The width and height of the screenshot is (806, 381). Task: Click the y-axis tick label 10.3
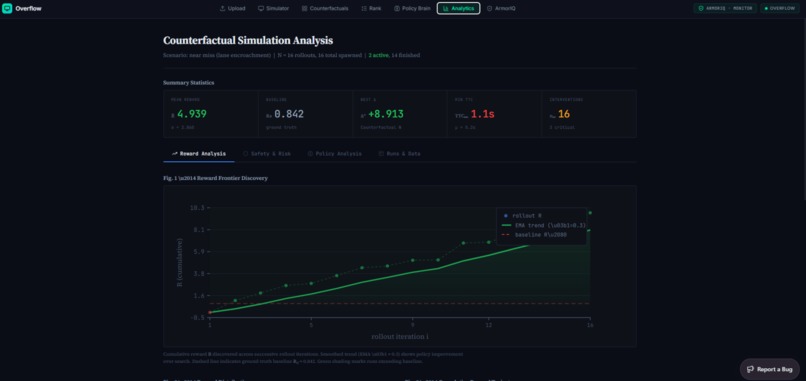(x=197, y=208)
